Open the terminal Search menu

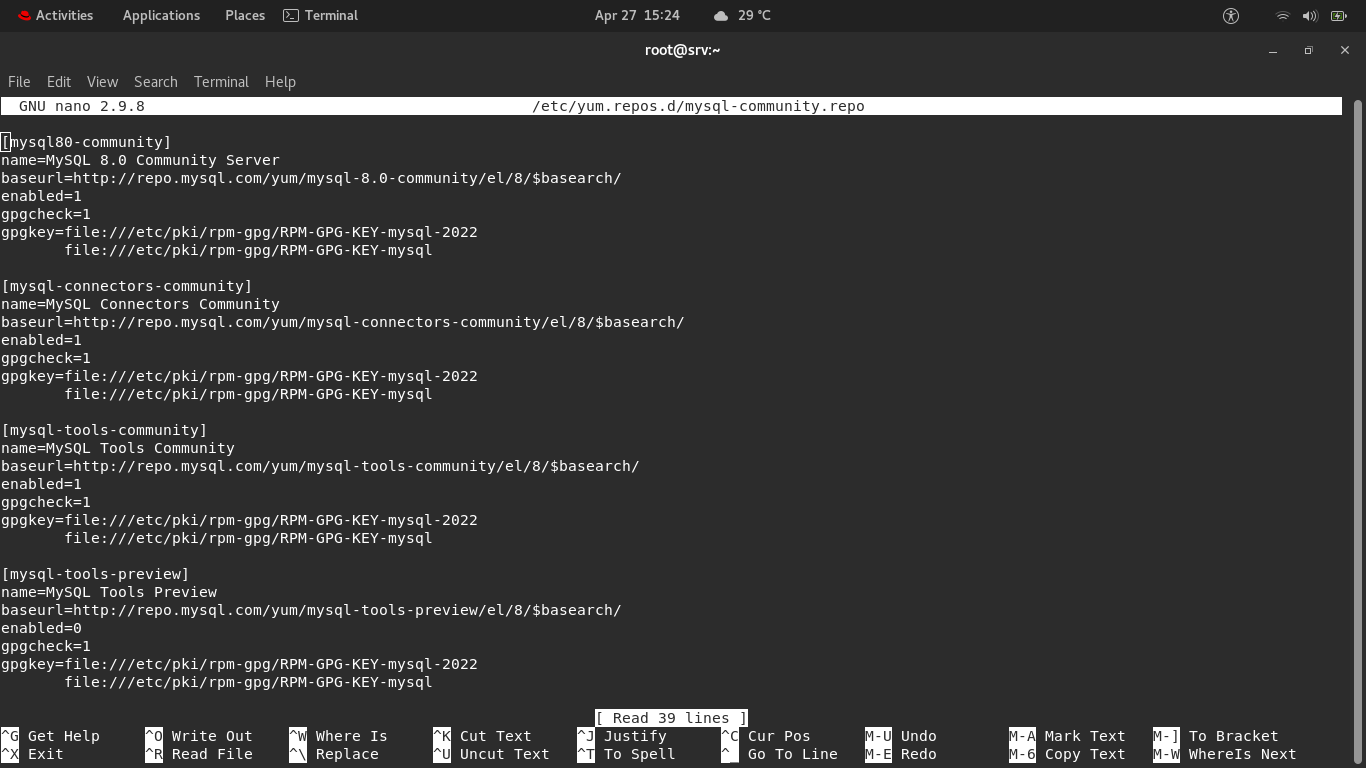point(156,82)
